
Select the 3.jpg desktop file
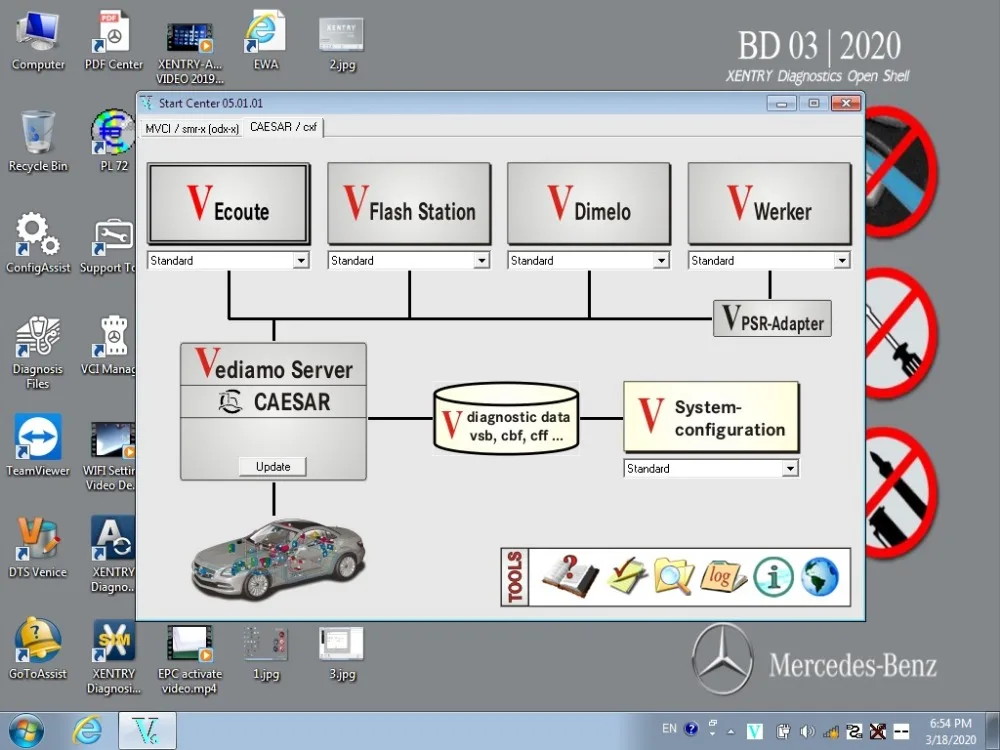pos(342,653)
